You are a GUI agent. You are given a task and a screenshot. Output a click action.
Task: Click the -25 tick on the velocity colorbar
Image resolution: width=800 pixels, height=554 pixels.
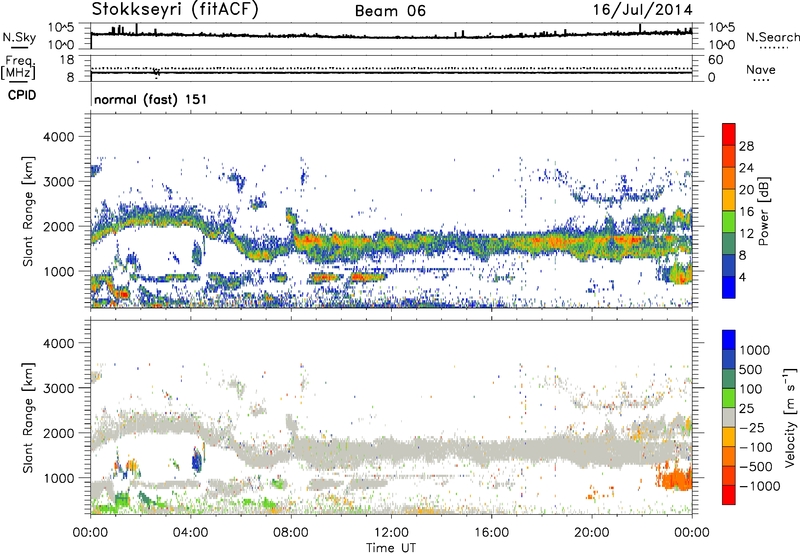click(752, 427)
